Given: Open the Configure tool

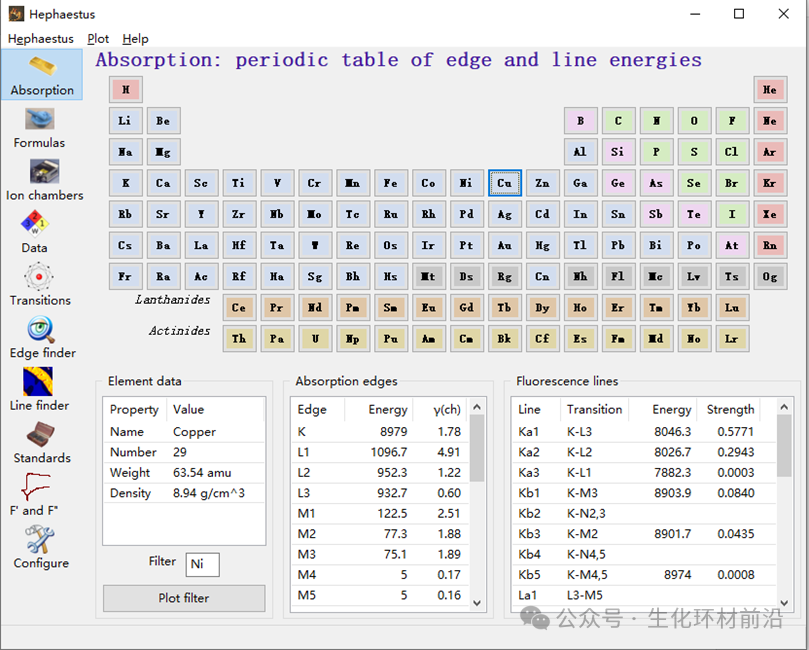Looking at the screenshot, I should (x=41, y=548).
